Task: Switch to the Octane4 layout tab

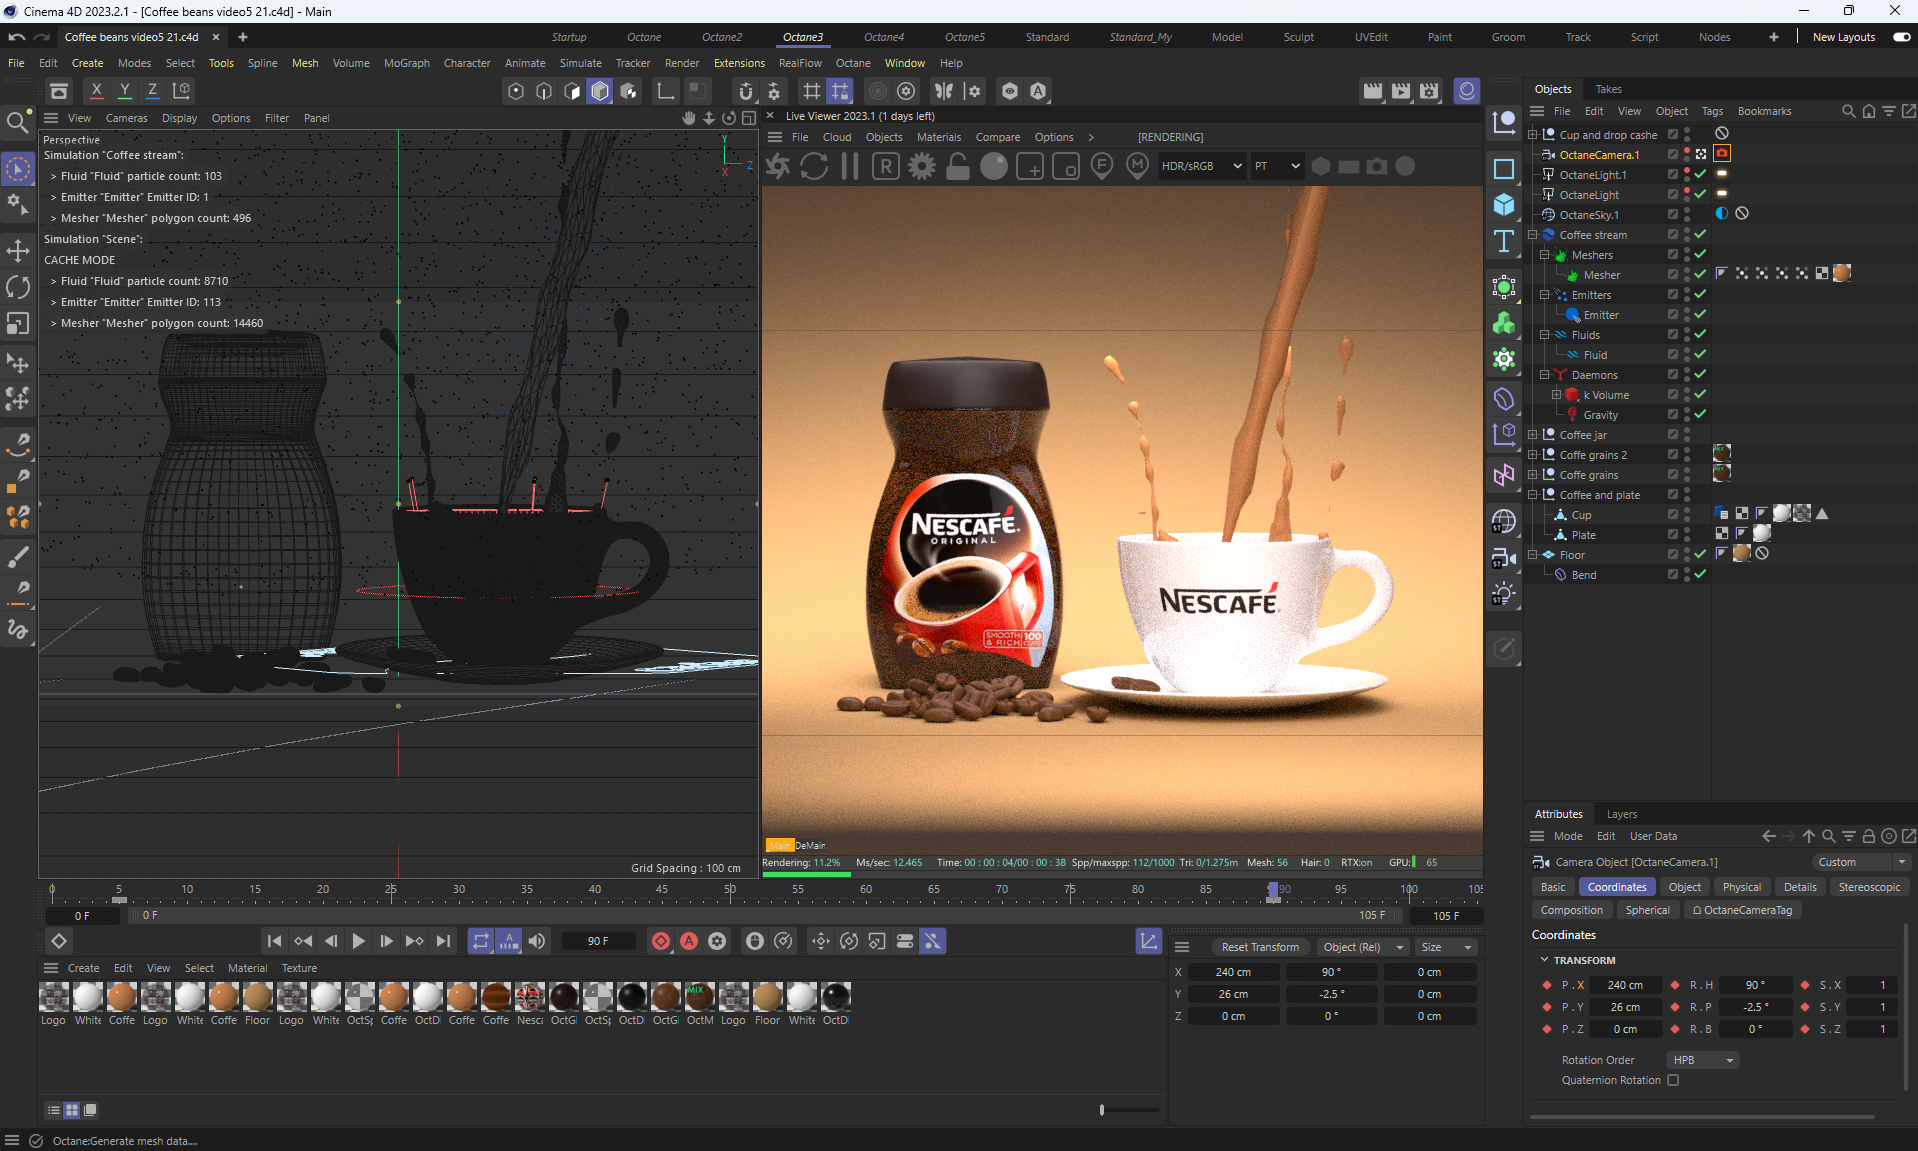Action: [884, 37]
